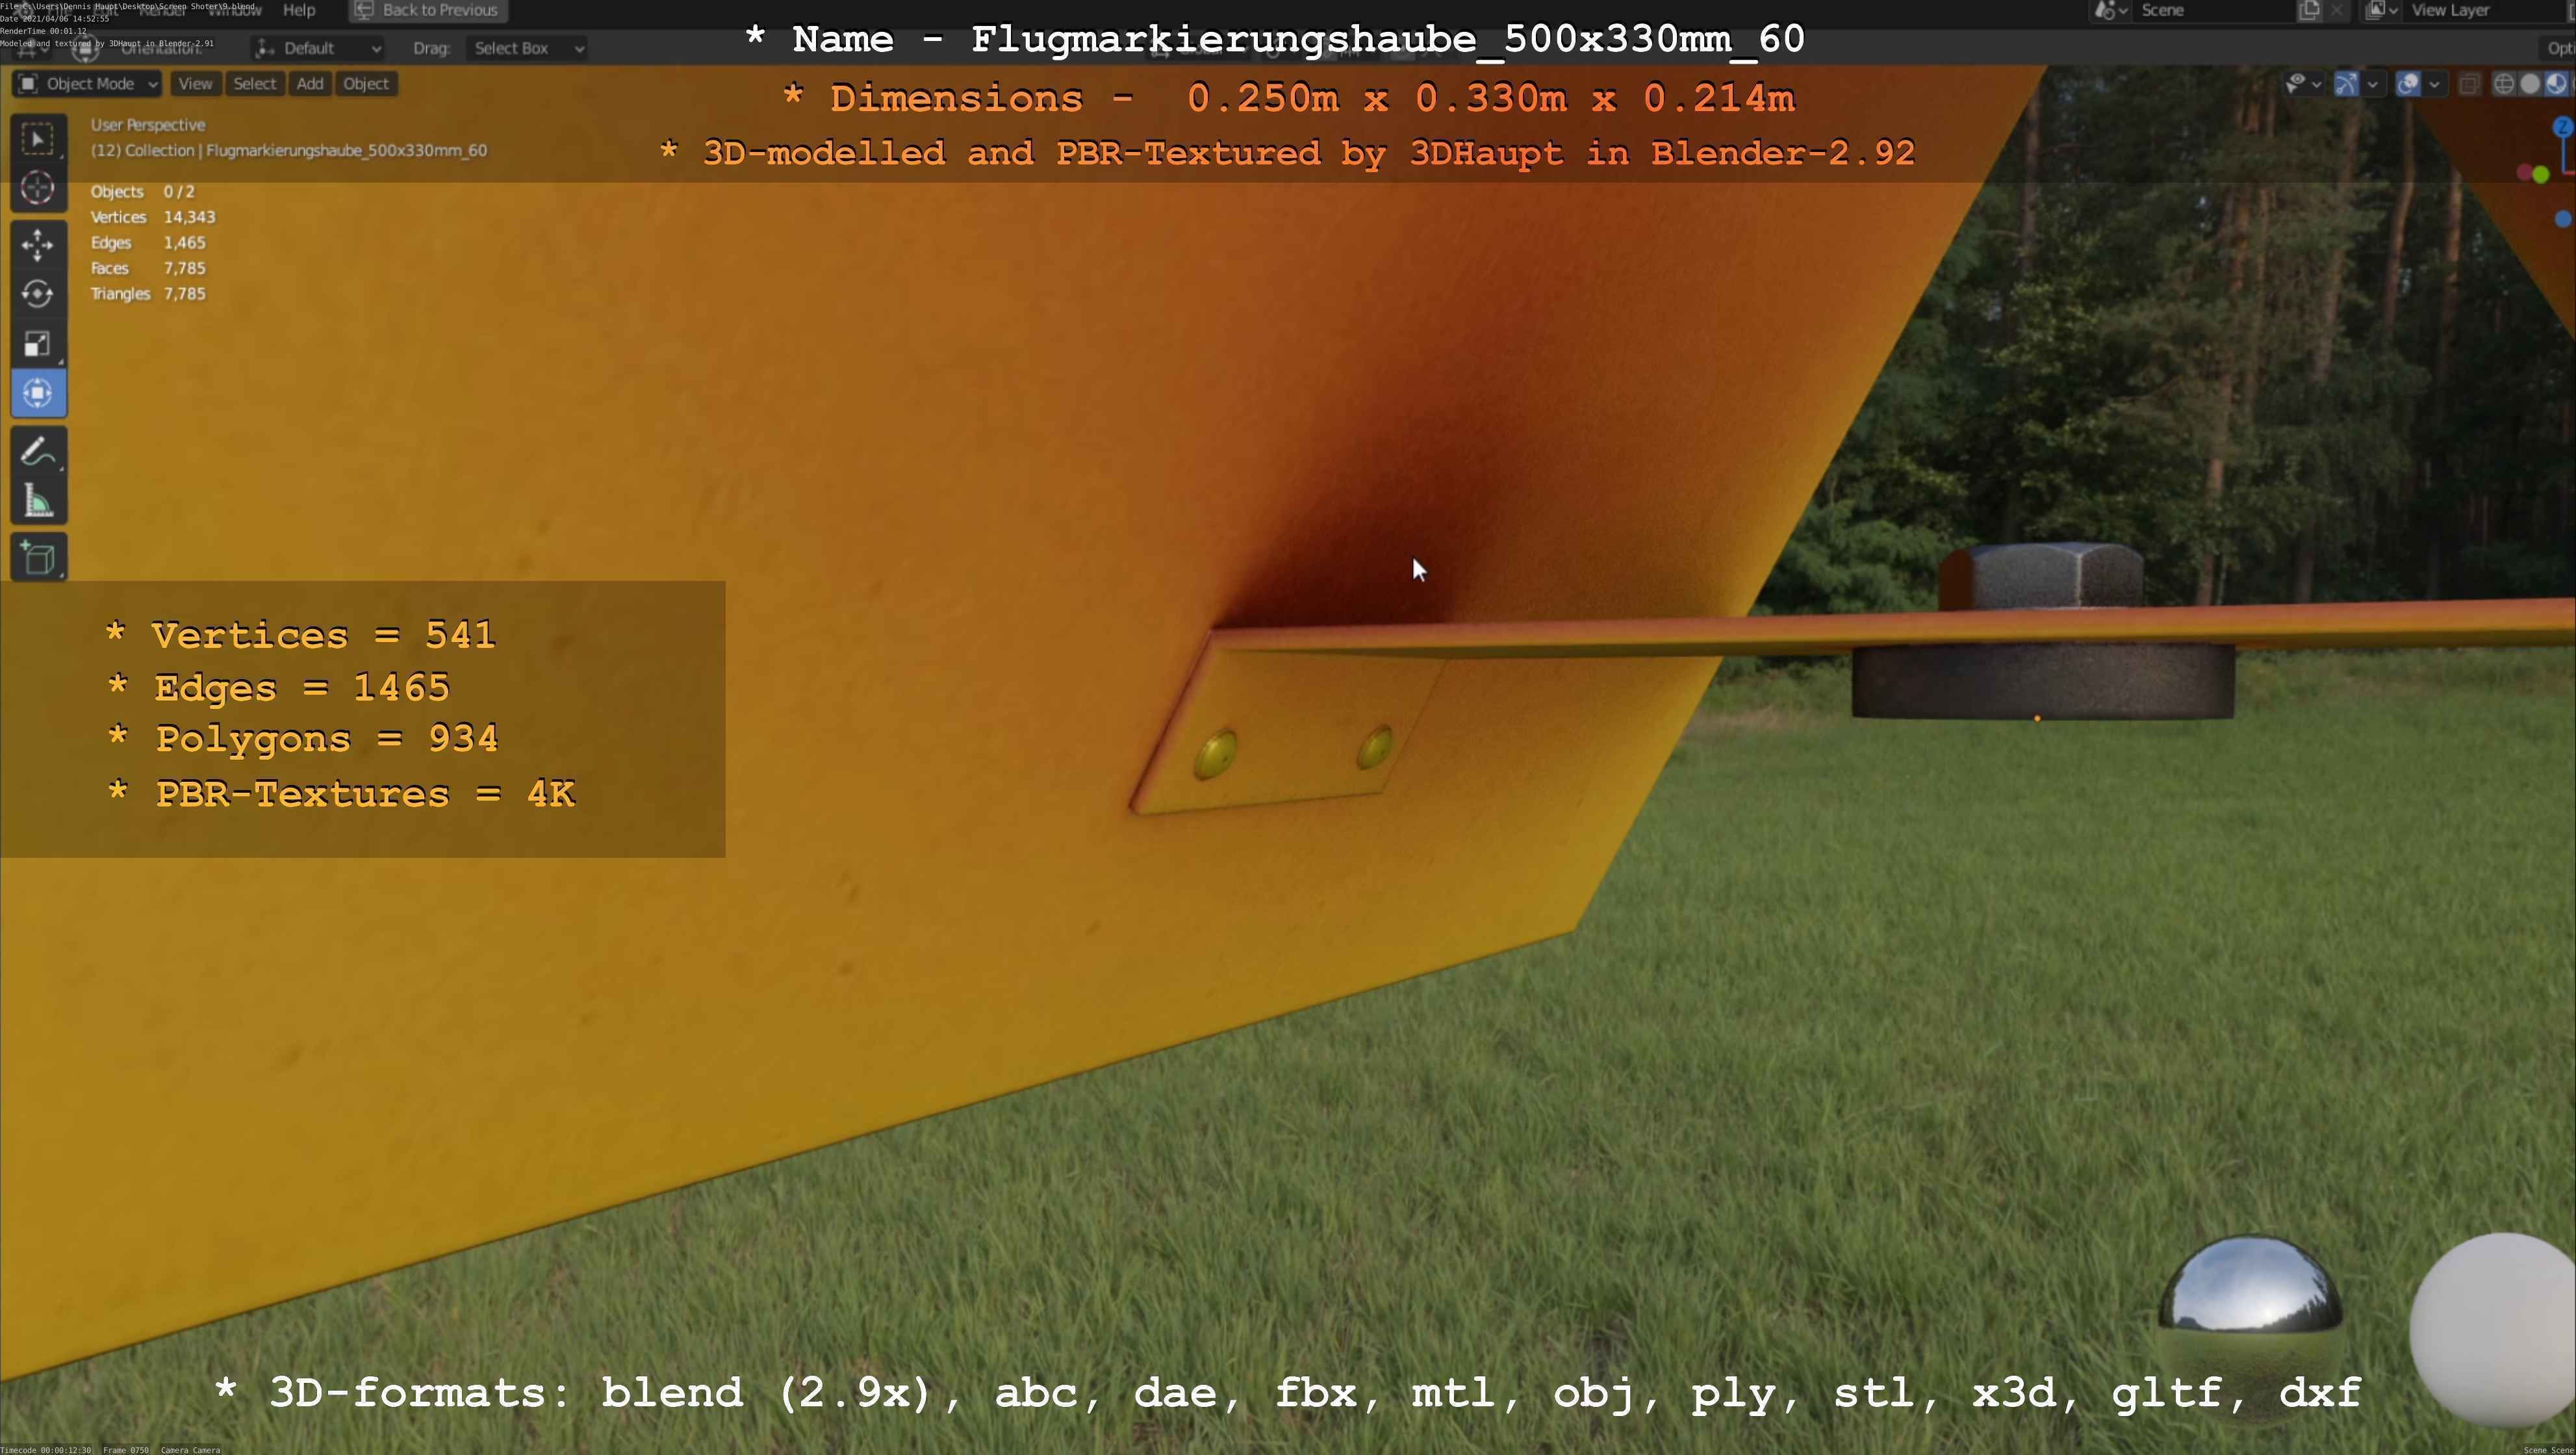Select the Scale tool
Image resolution: width=2576 pixels, height=1455 pixels.
[x=38, y=344]
